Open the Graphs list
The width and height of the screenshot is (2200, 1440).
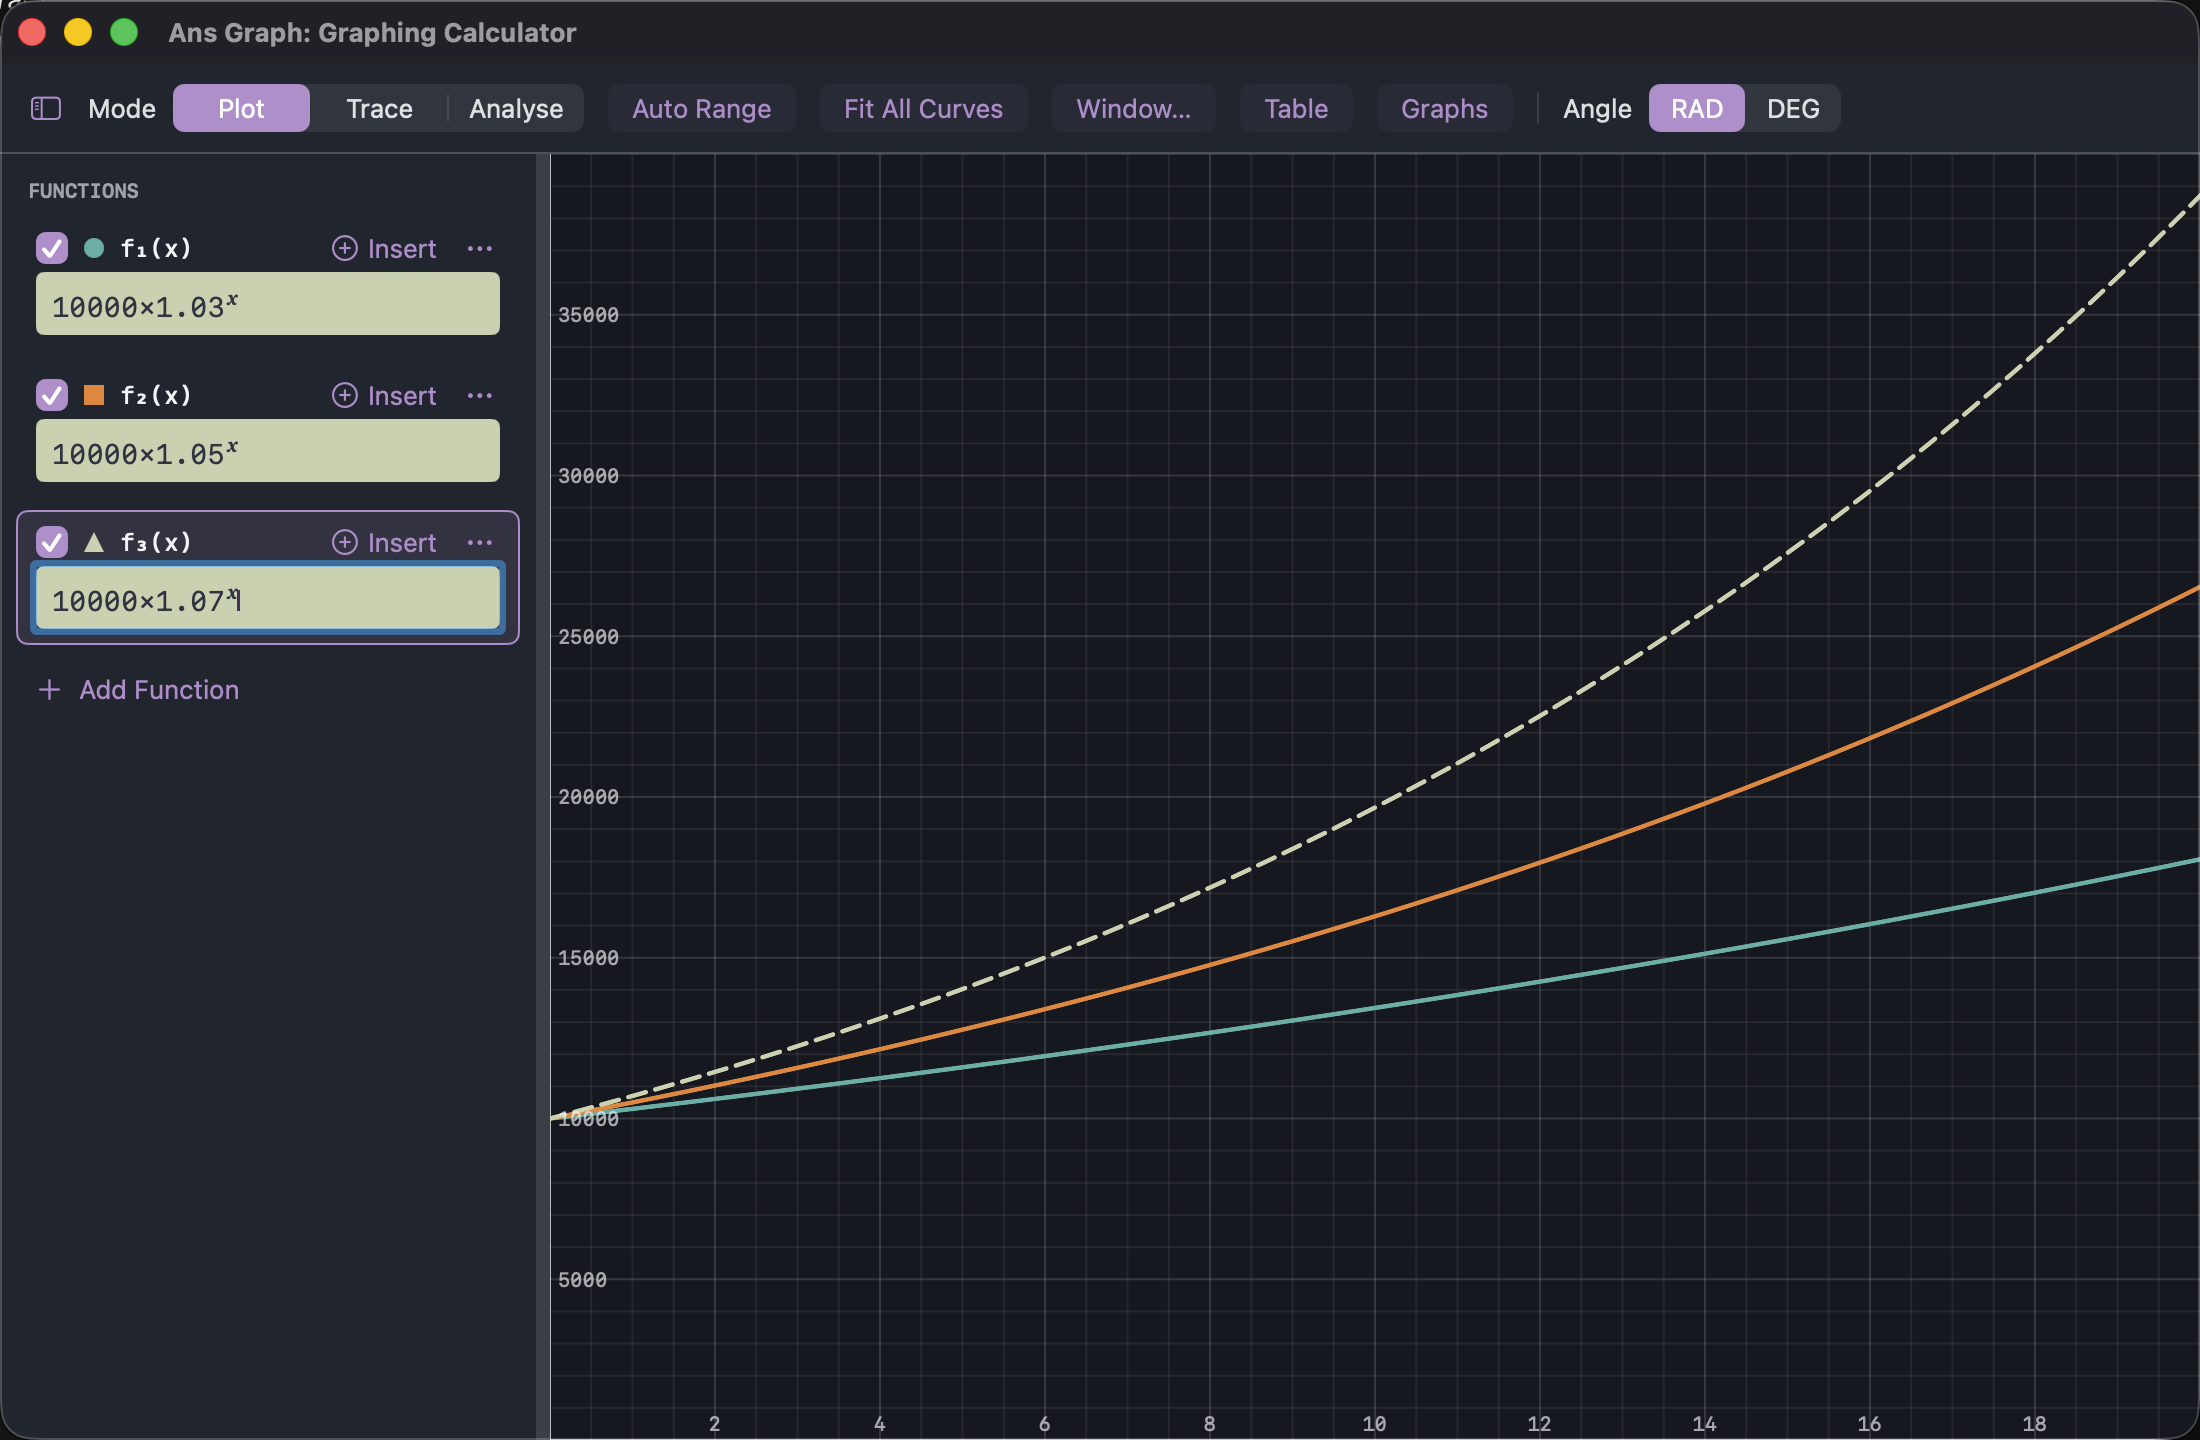[1444, 108]
